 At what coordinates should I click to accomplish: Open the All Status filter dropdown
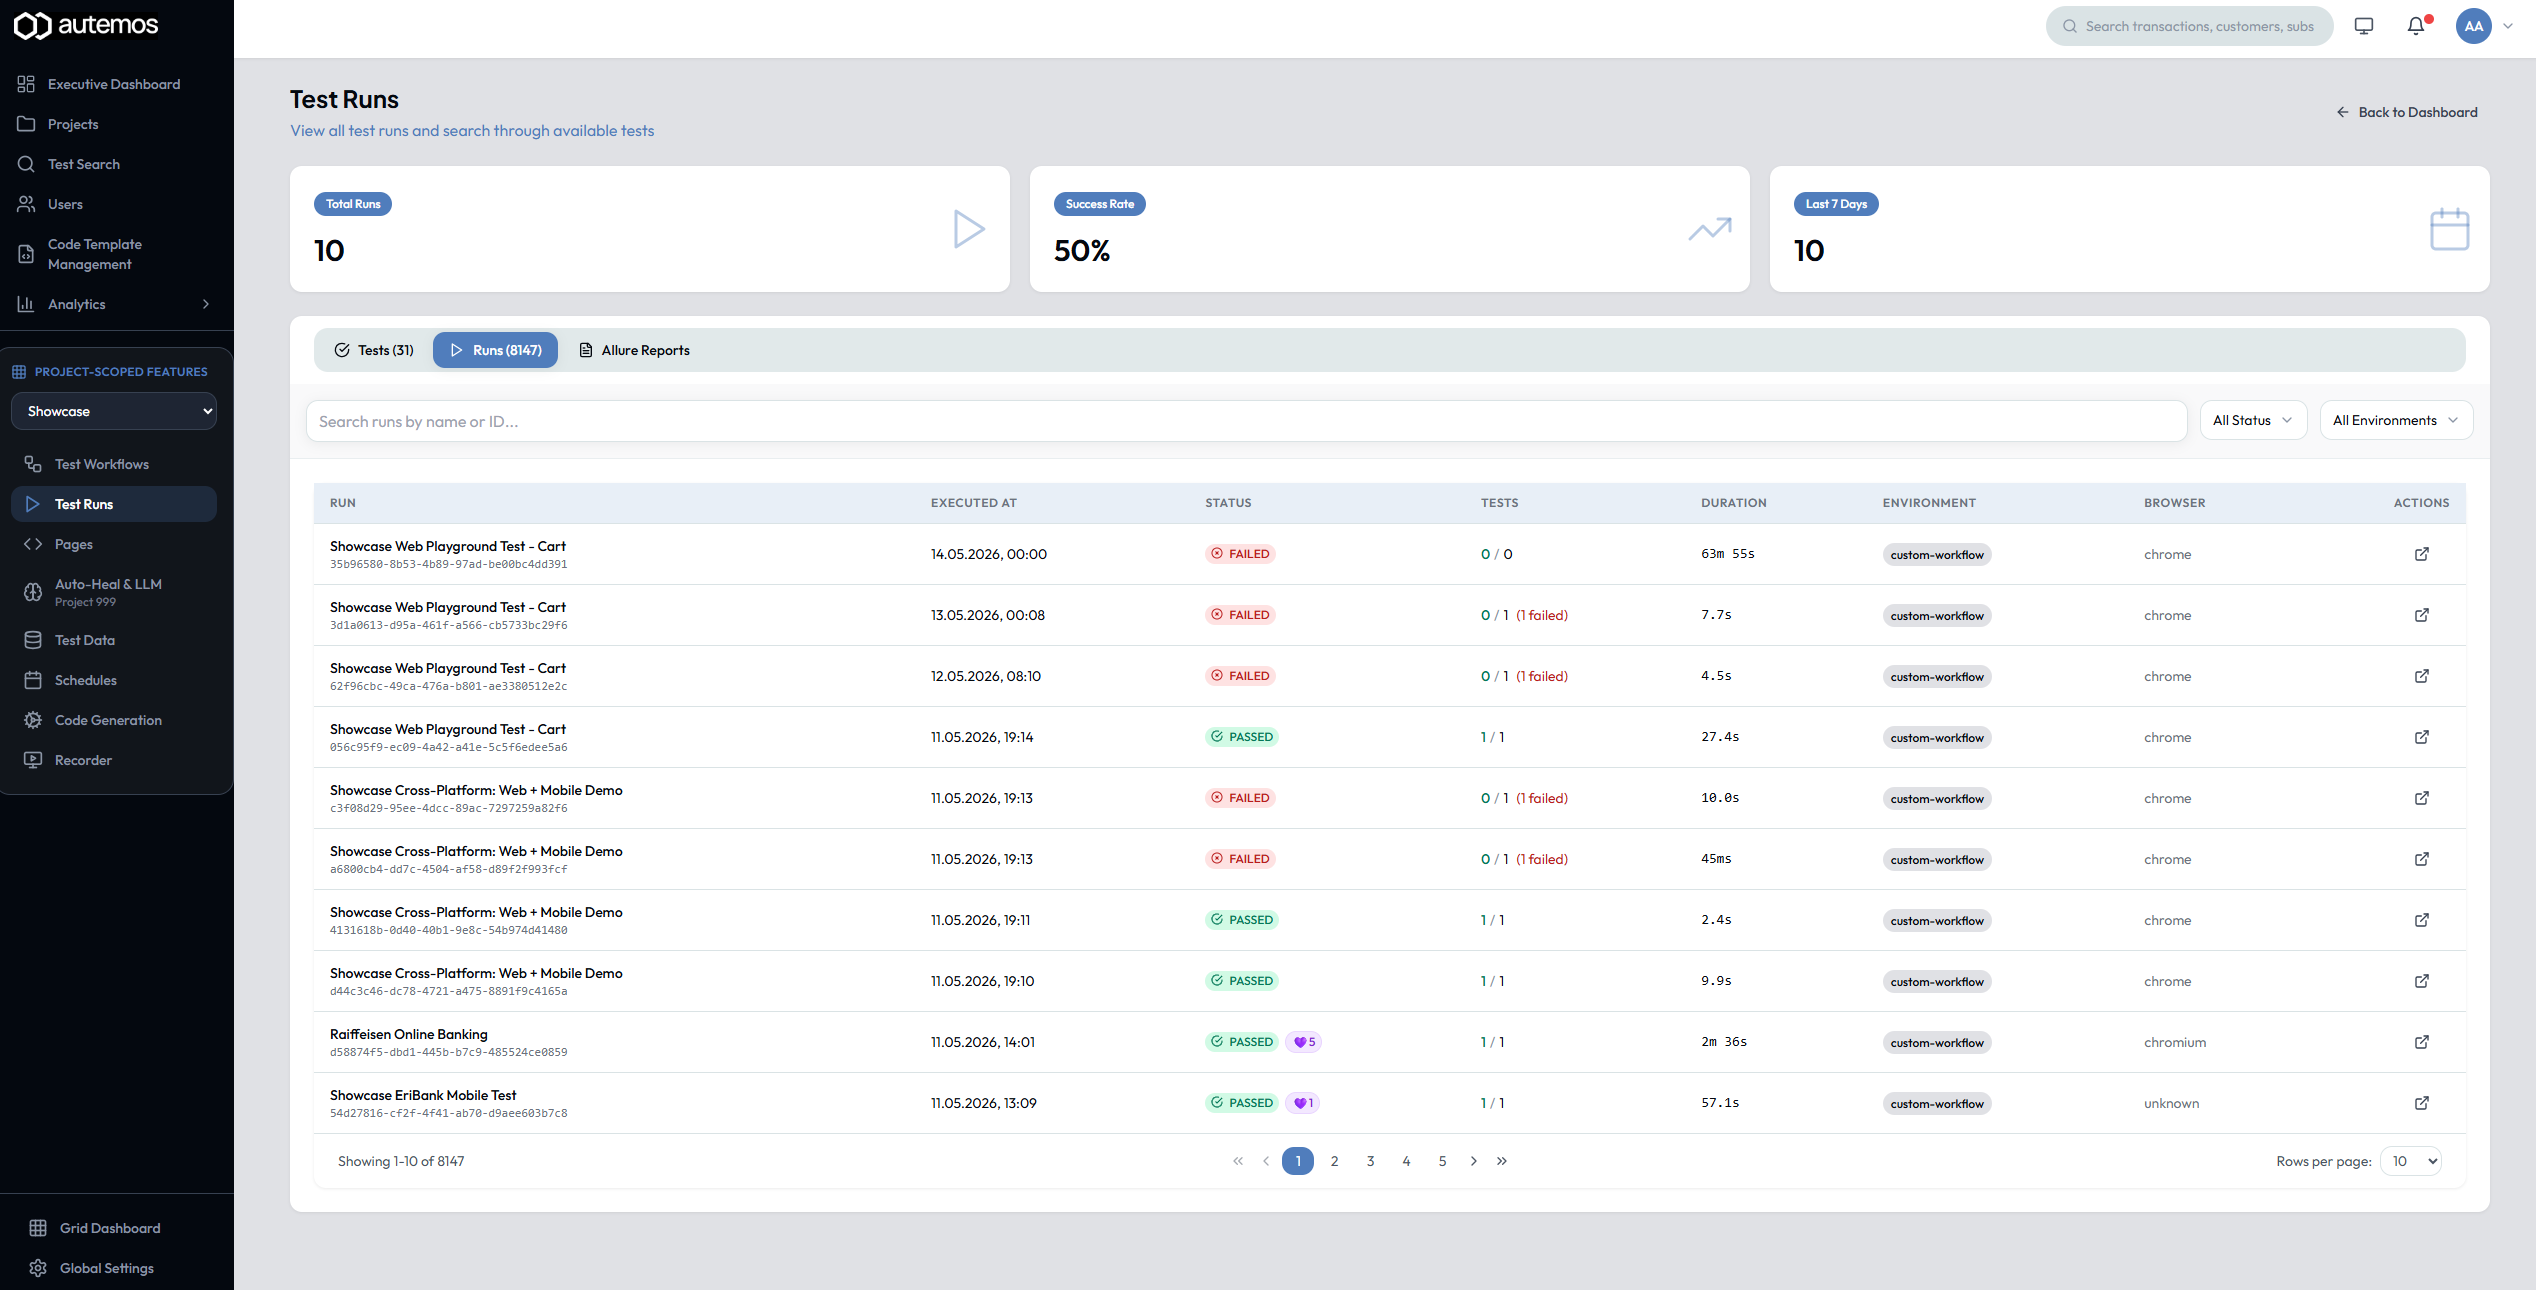point(2253,420)
